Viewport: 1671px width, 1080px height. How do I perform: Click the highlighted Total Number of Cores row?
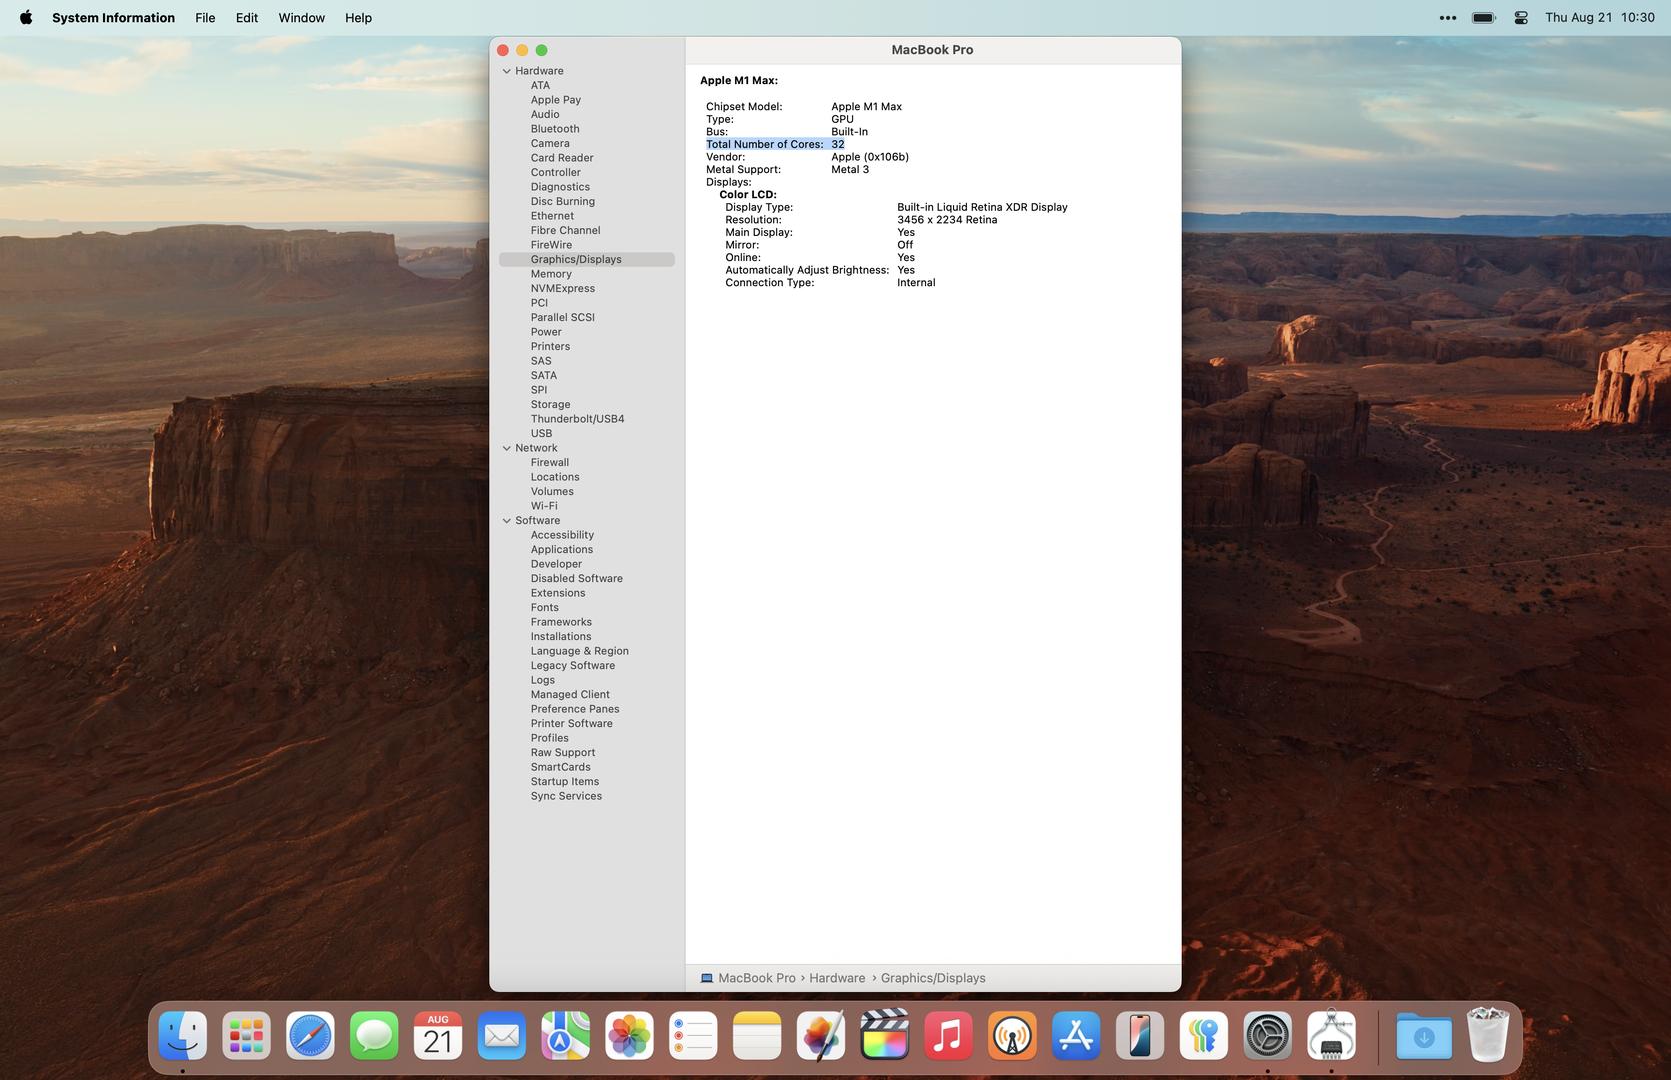(x=775, y=144)
